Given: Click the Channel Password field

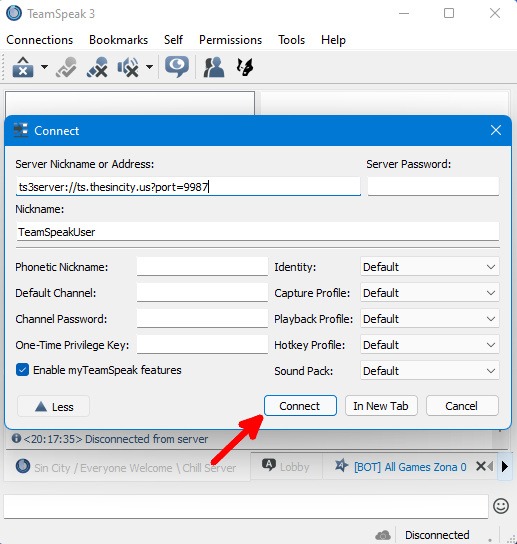Looking at the screenshot, I should click(x=202, y=318).
